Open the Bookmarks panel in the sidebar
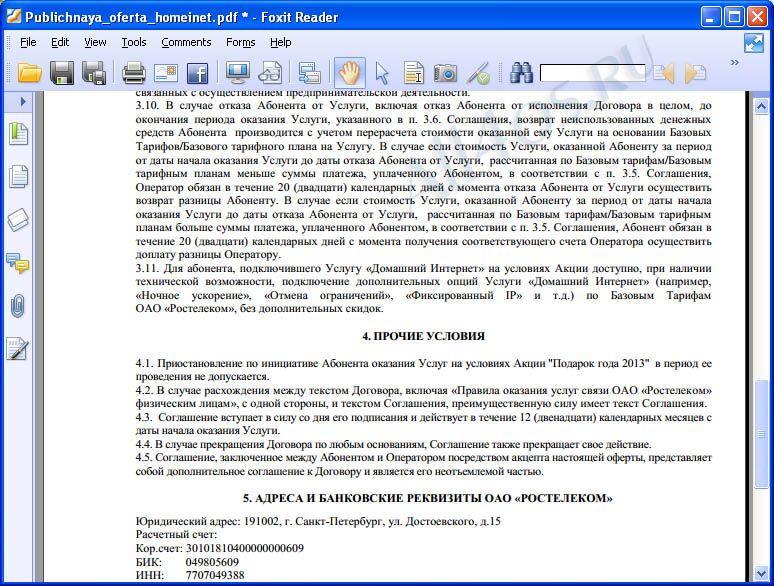The image size is (774, 586). [18, 133]
